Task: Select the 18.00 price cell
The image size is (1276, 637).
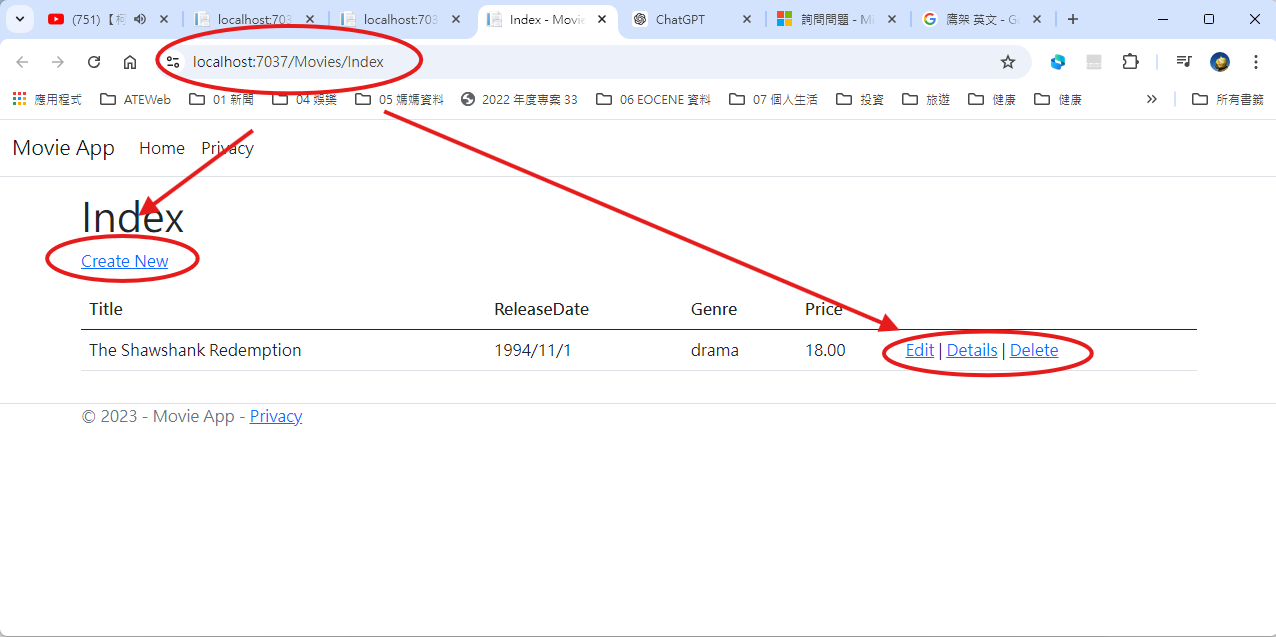Action: click(825, 350)
